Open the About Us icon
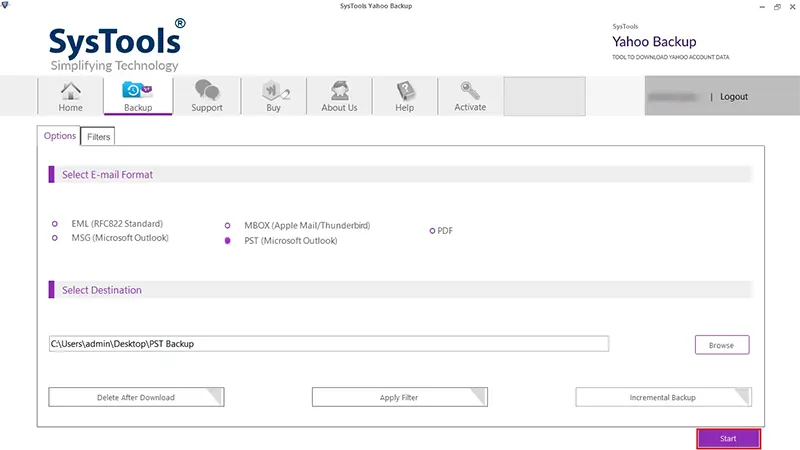The width and height of the screenshot is (800, 450). [x=339, y=96]
